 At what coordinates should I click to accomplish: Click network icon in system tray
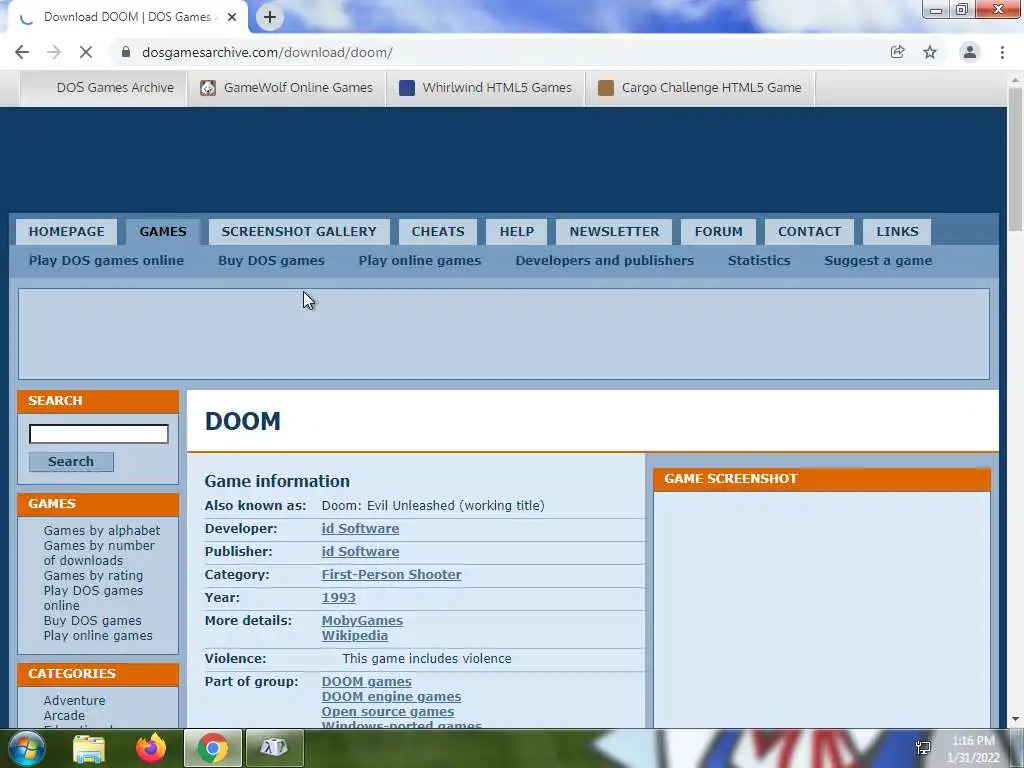923,748
